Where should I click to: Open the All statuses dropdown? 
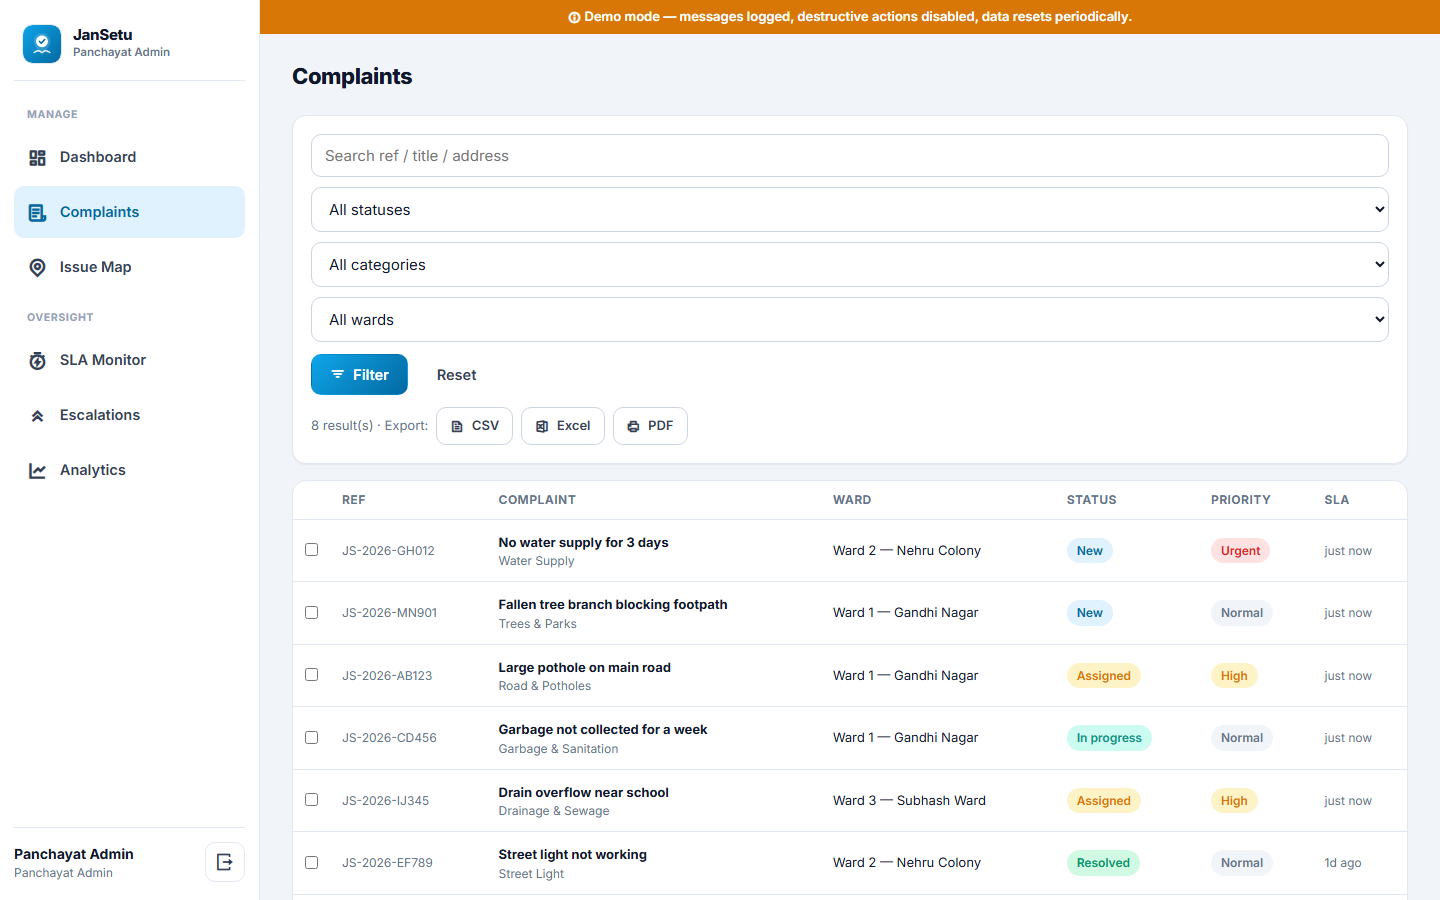[x=850, y=210]
